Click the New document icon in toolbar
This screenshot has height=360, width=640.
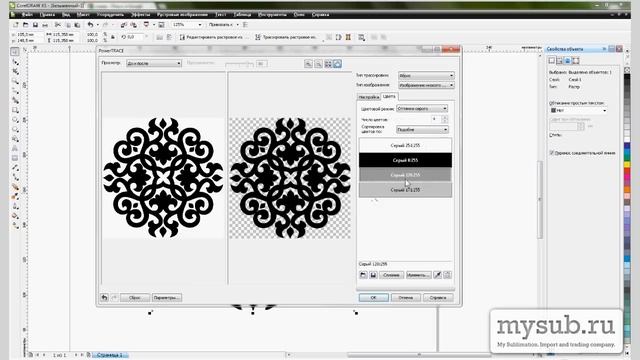click(x=16, y=25)
